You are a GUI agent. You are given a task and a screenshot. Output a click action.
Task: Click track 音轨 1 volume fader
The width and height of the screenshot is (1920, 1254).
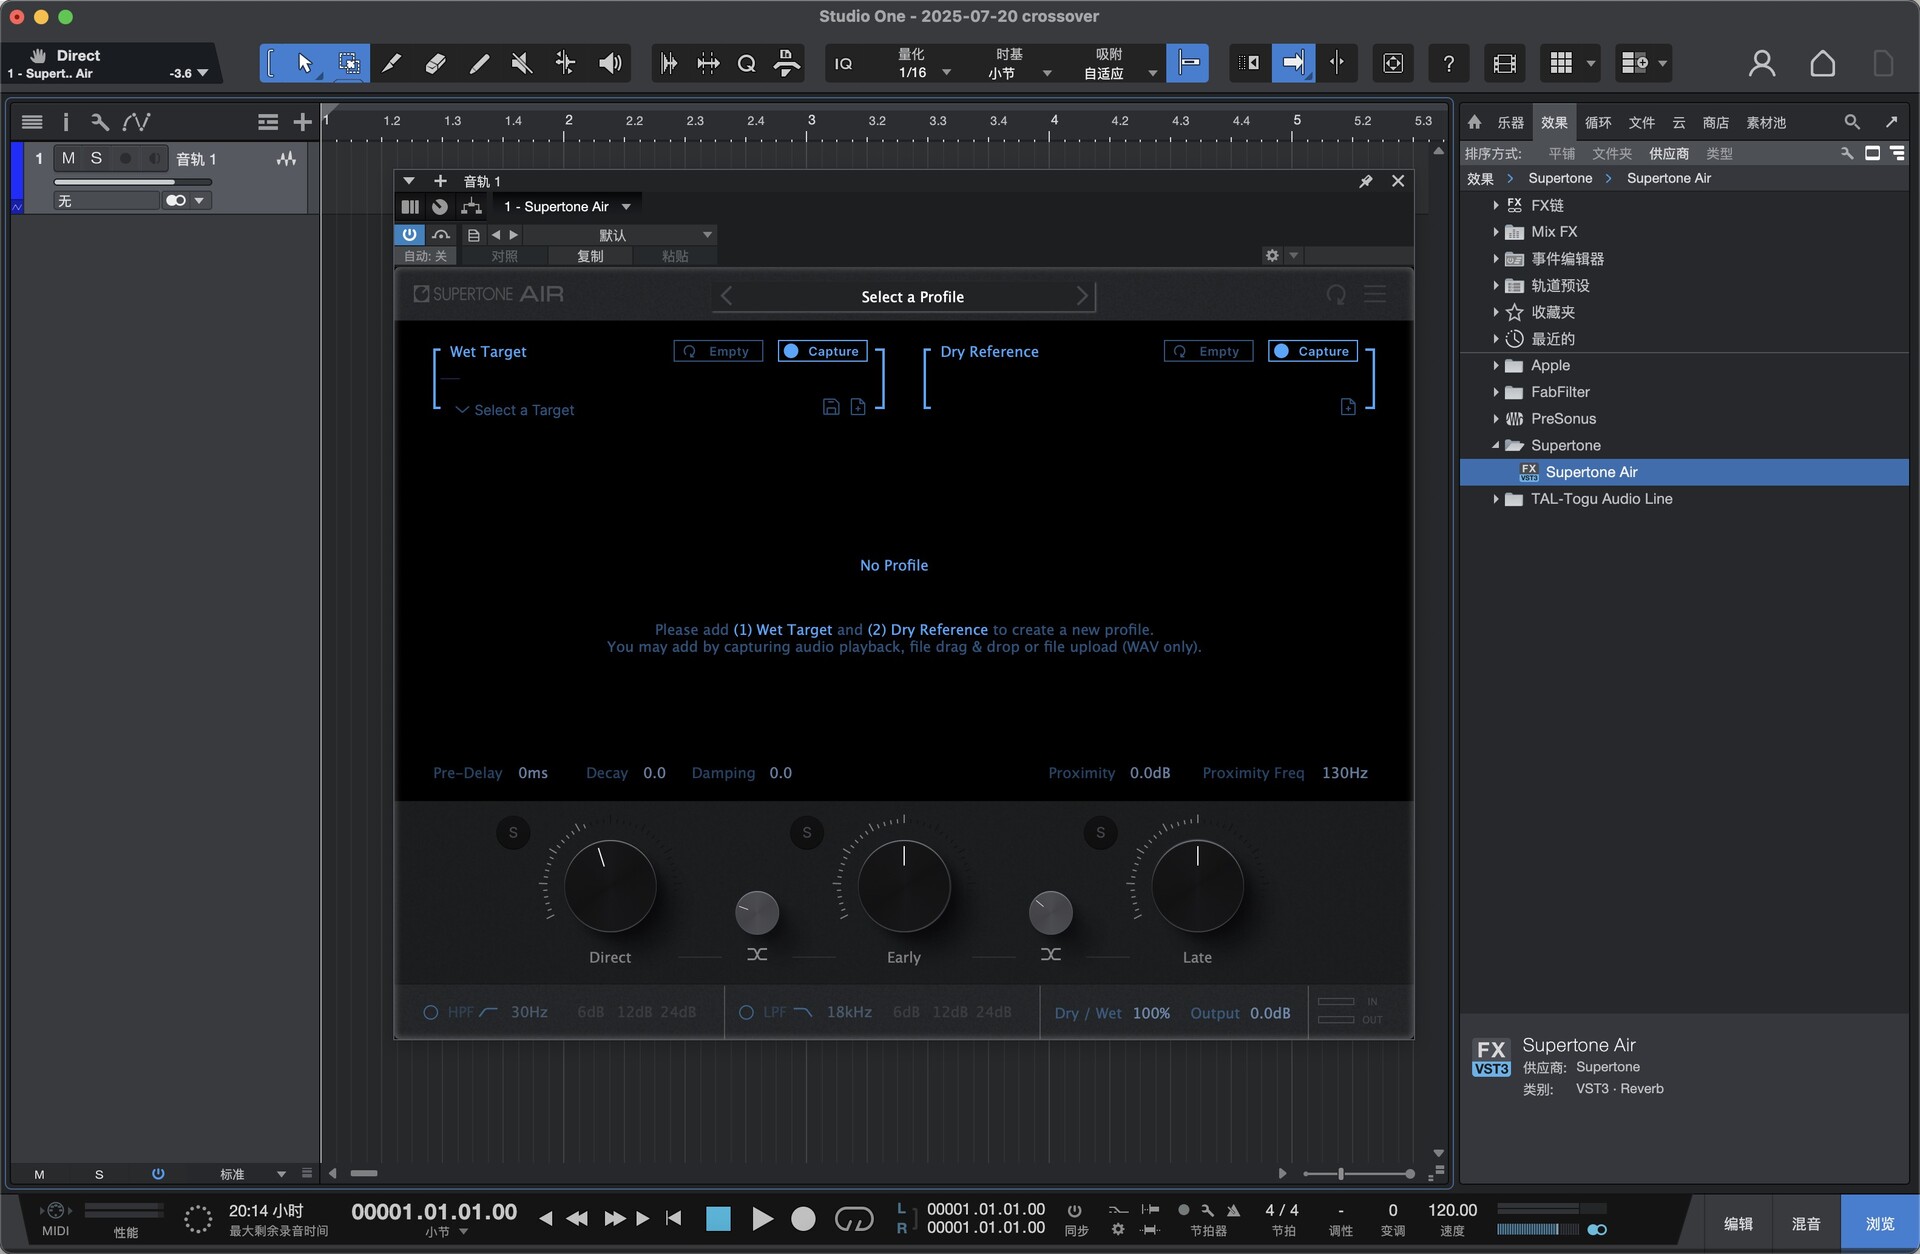[x=132, y=182]
